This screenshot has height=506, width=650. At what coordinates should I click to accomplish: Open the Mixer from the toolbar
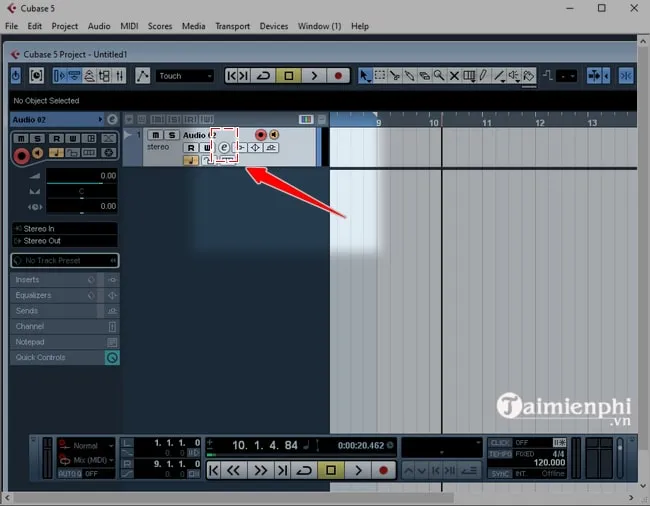(x=119, y=76)
